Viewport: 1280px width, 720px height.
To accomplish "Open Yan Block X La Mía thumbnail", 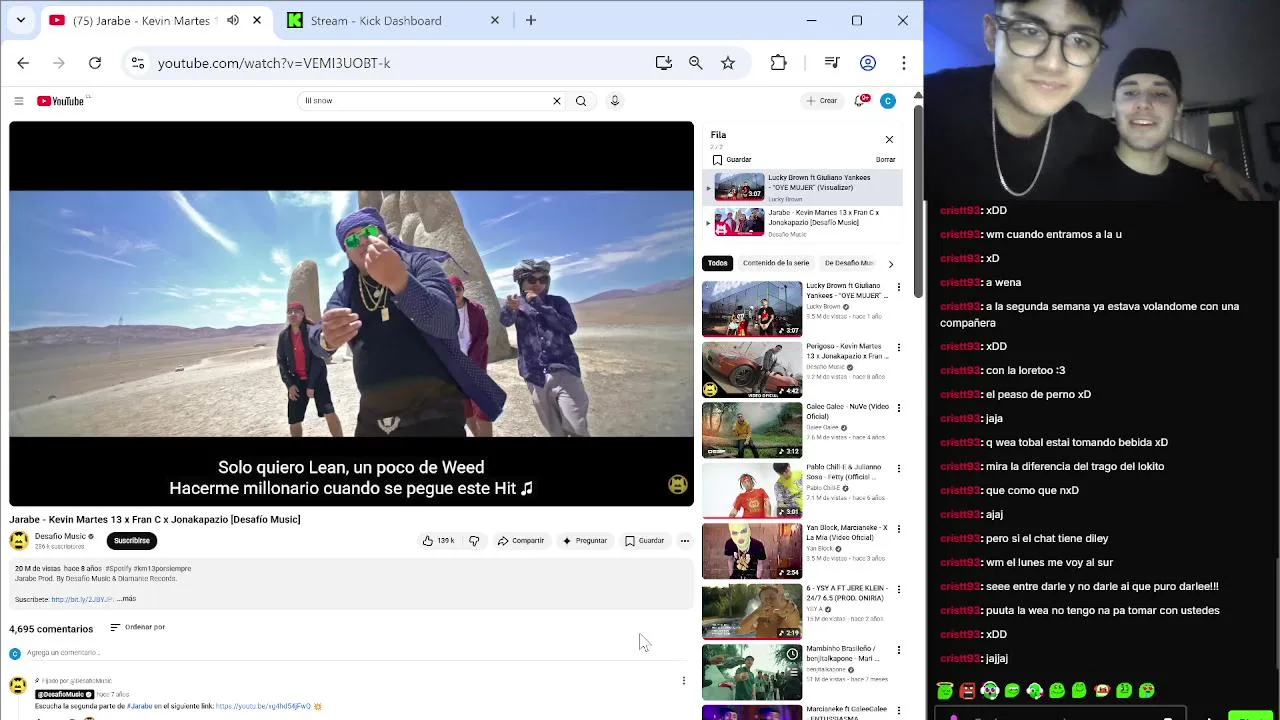I will (x=752, y=550).
